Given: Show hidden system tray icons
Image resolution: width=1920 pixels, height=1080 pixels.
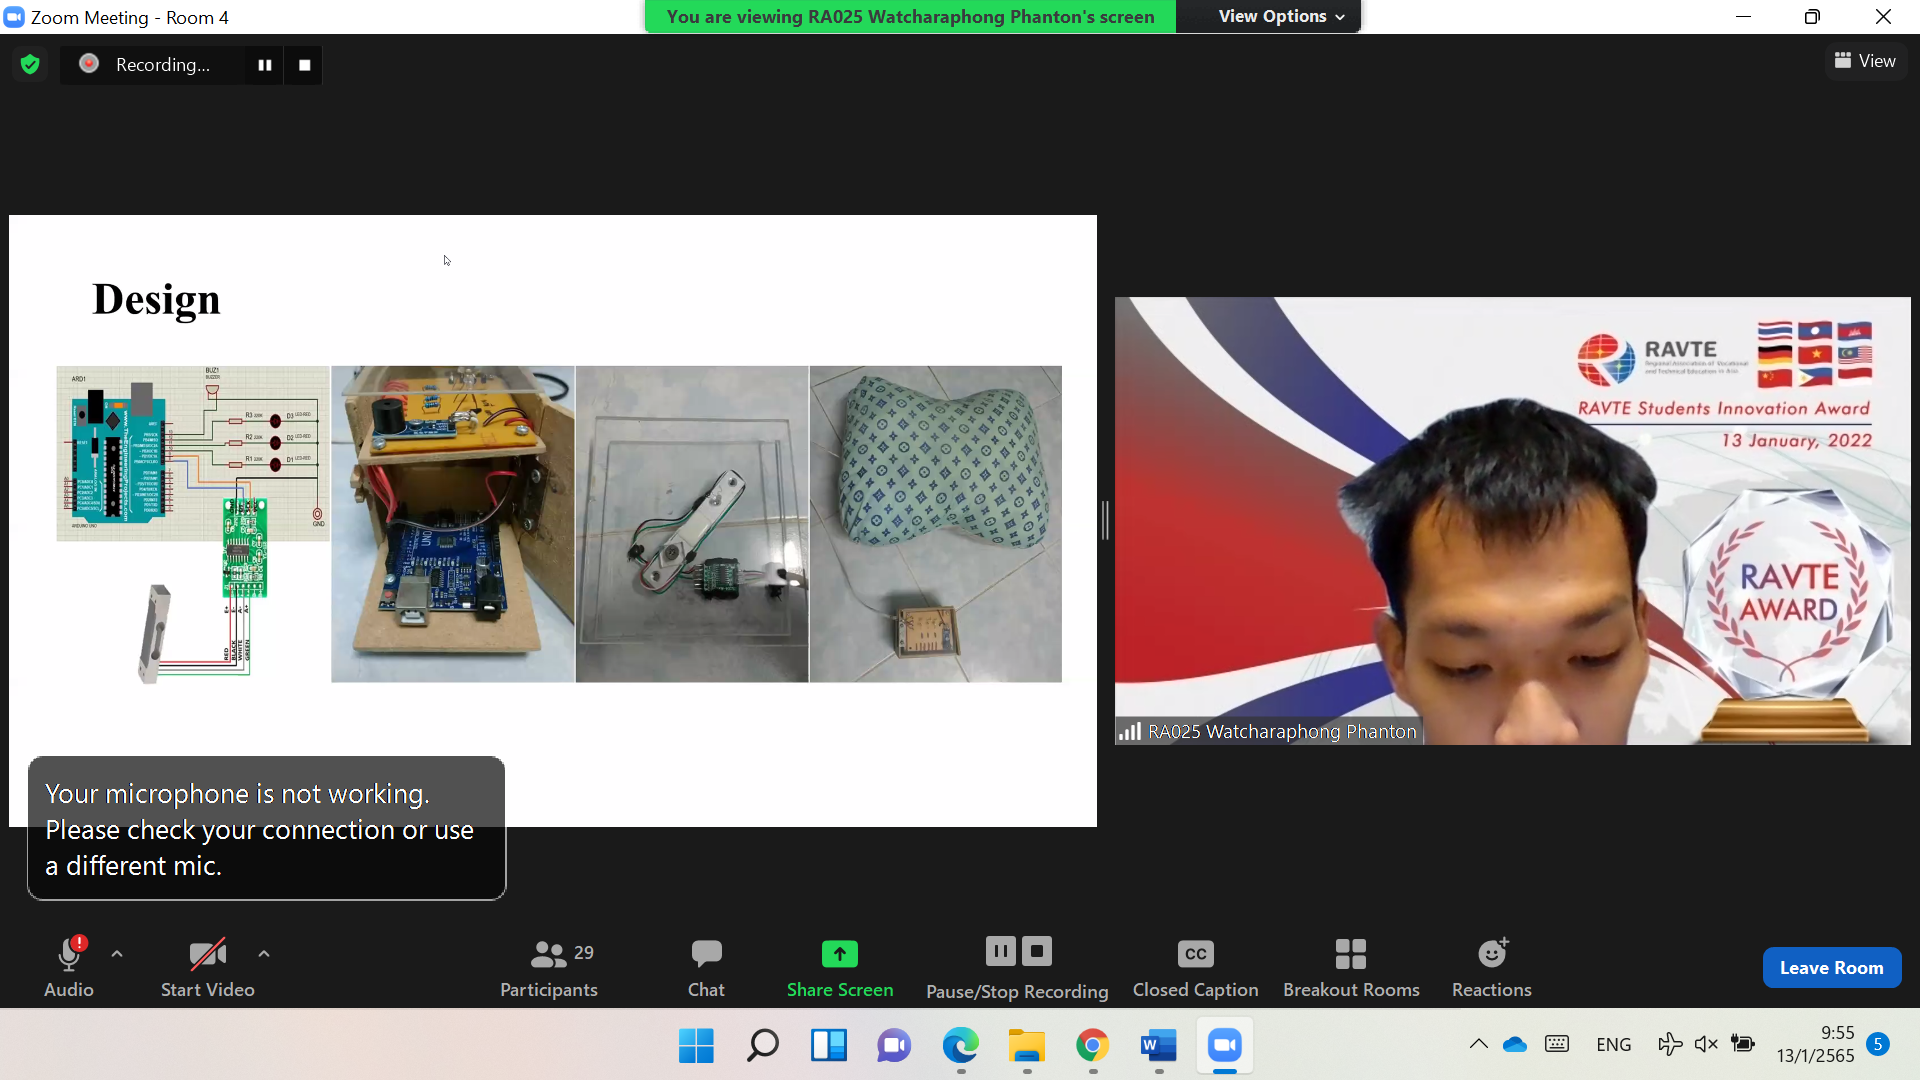Looking at the screenshot, I should pos(1478,1044).
